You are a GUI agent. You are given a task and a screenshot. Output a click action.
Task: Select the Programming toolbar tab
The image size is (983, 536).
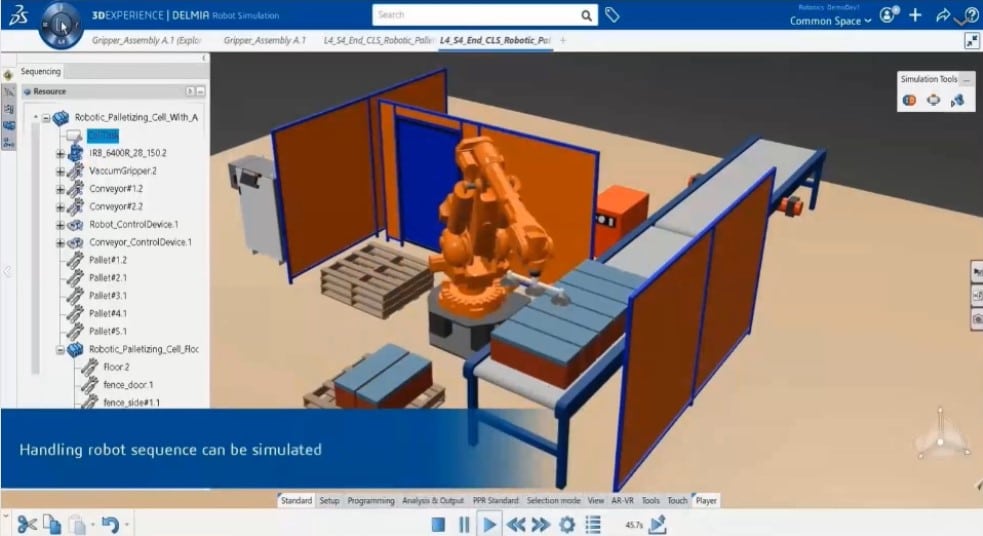(x=371, y=500)
